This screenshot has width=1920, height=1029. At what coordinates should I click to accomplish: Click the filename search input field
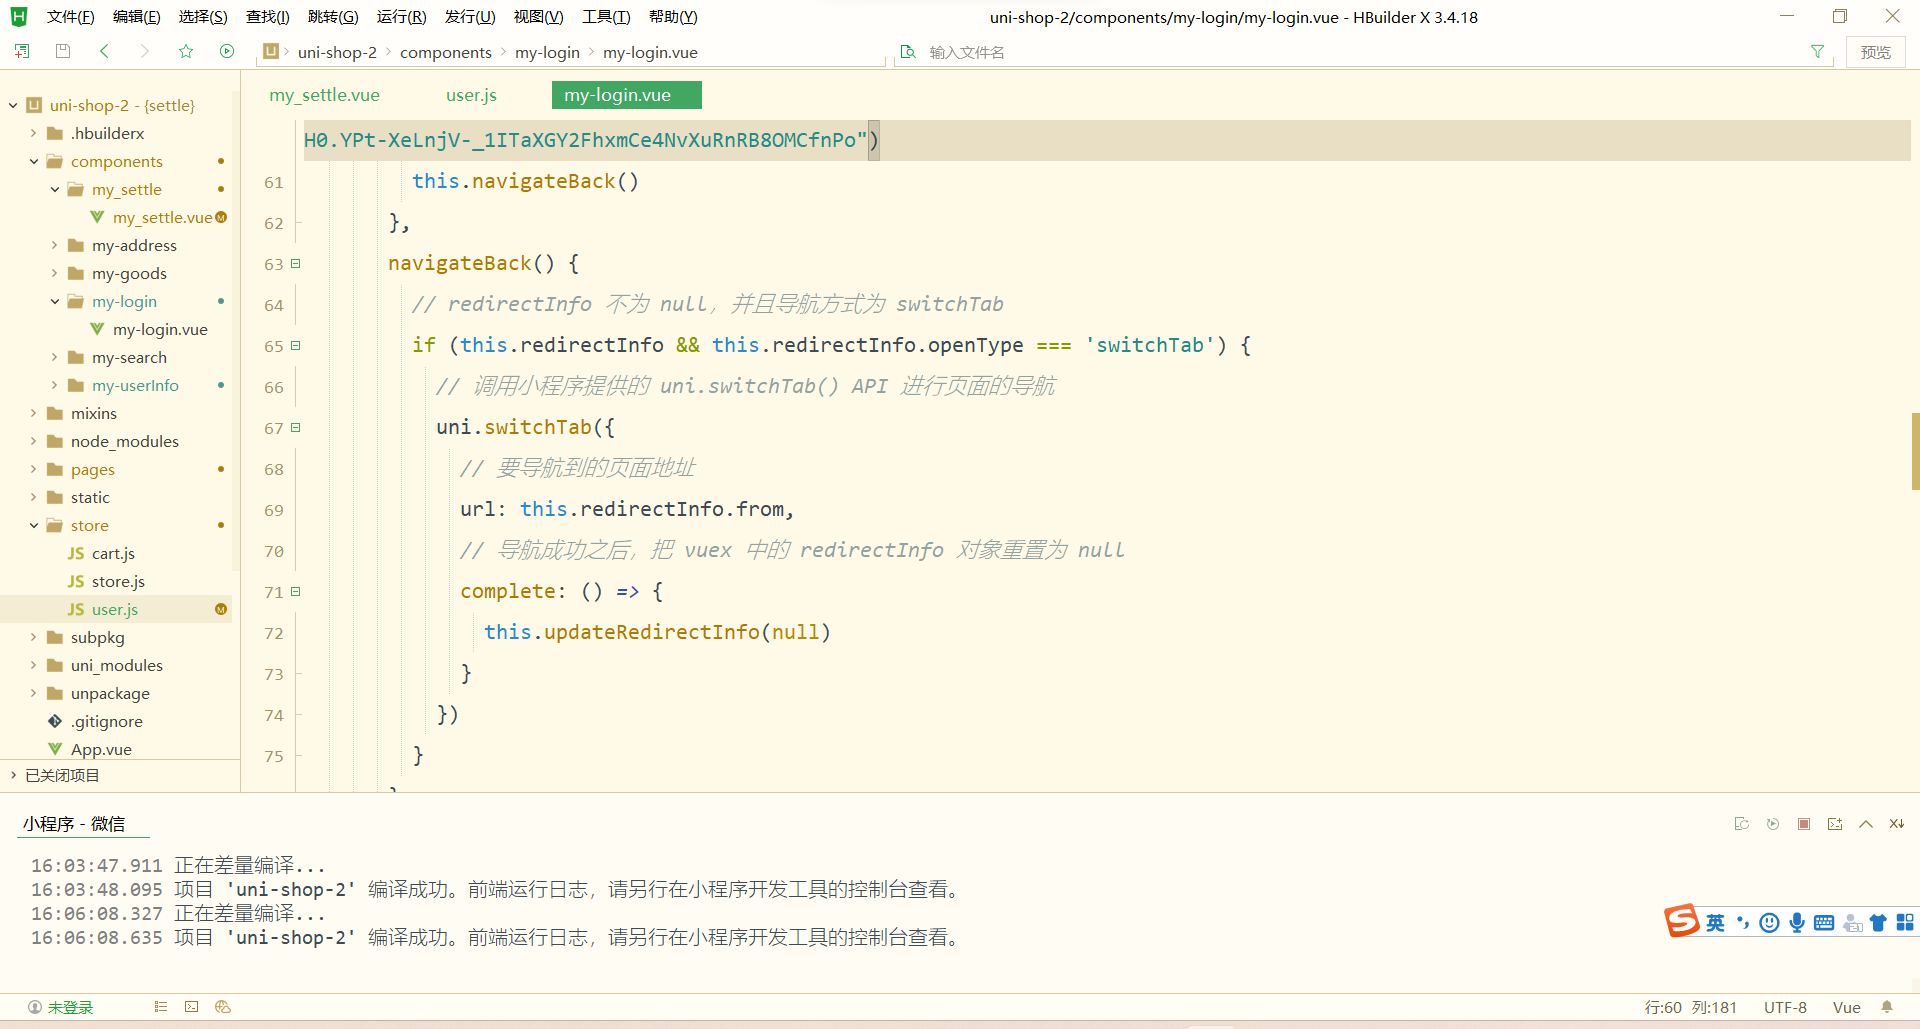pyautogui.click(x=1100, y=51)
